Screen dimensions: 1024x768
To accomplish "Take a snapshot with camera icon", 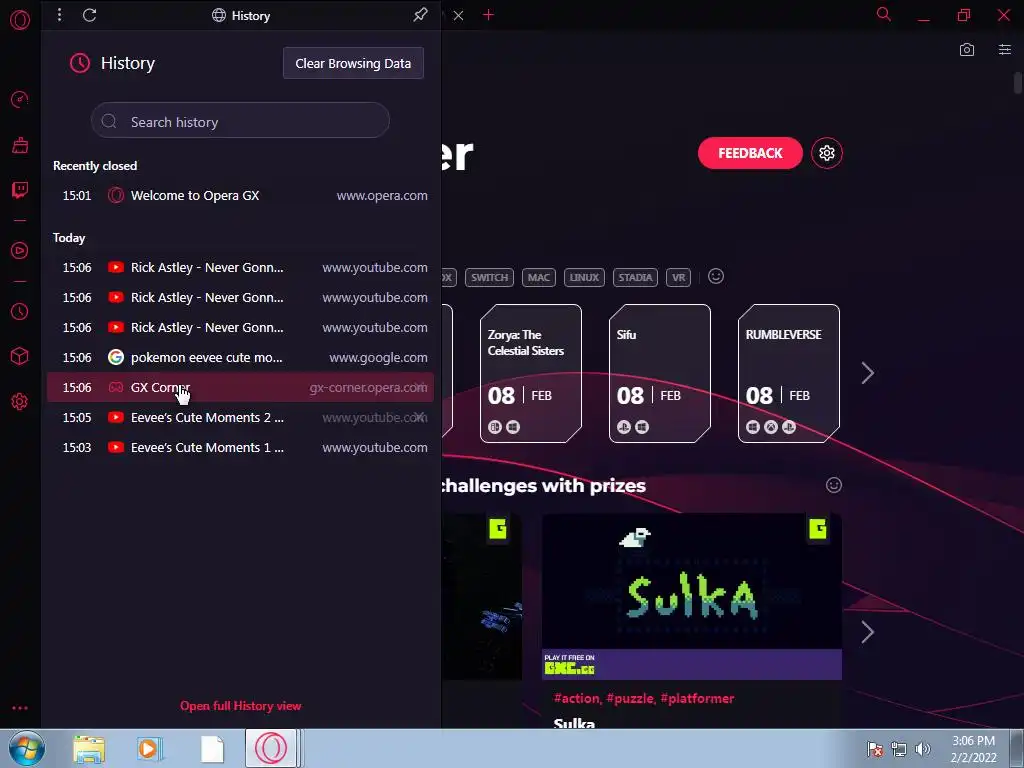I will [x=967, y=50].
